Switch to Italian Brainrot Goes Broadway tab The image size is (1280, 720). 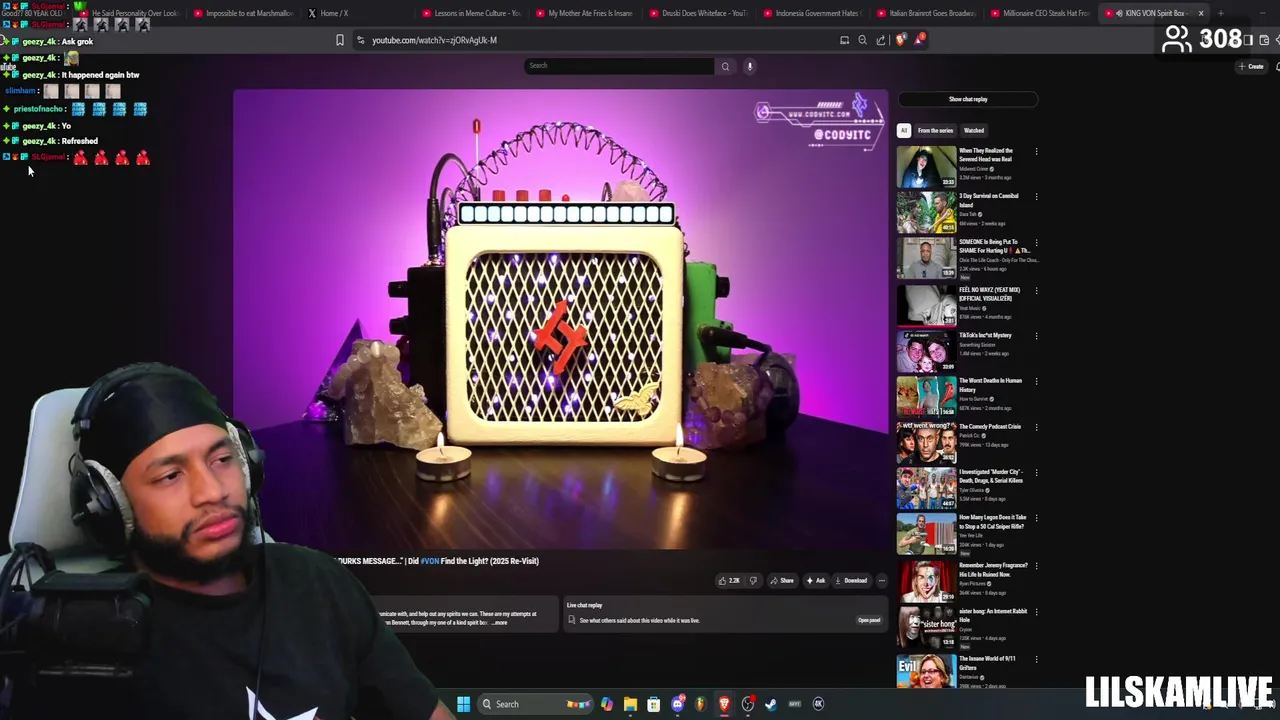point(925,13)
